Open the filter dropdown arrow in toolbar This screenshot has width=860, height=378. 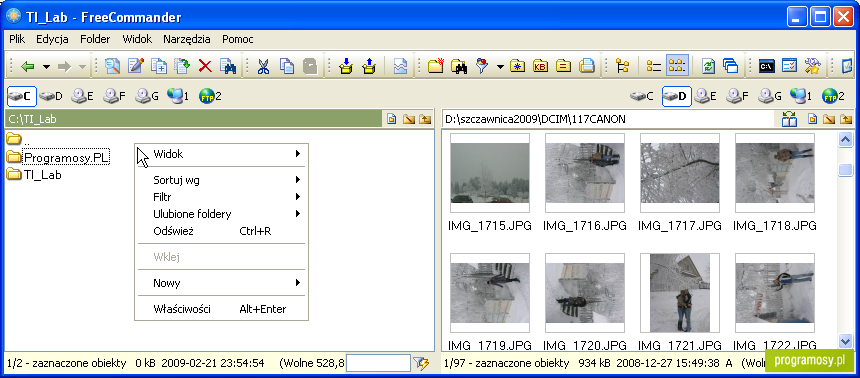pos(500,67)
